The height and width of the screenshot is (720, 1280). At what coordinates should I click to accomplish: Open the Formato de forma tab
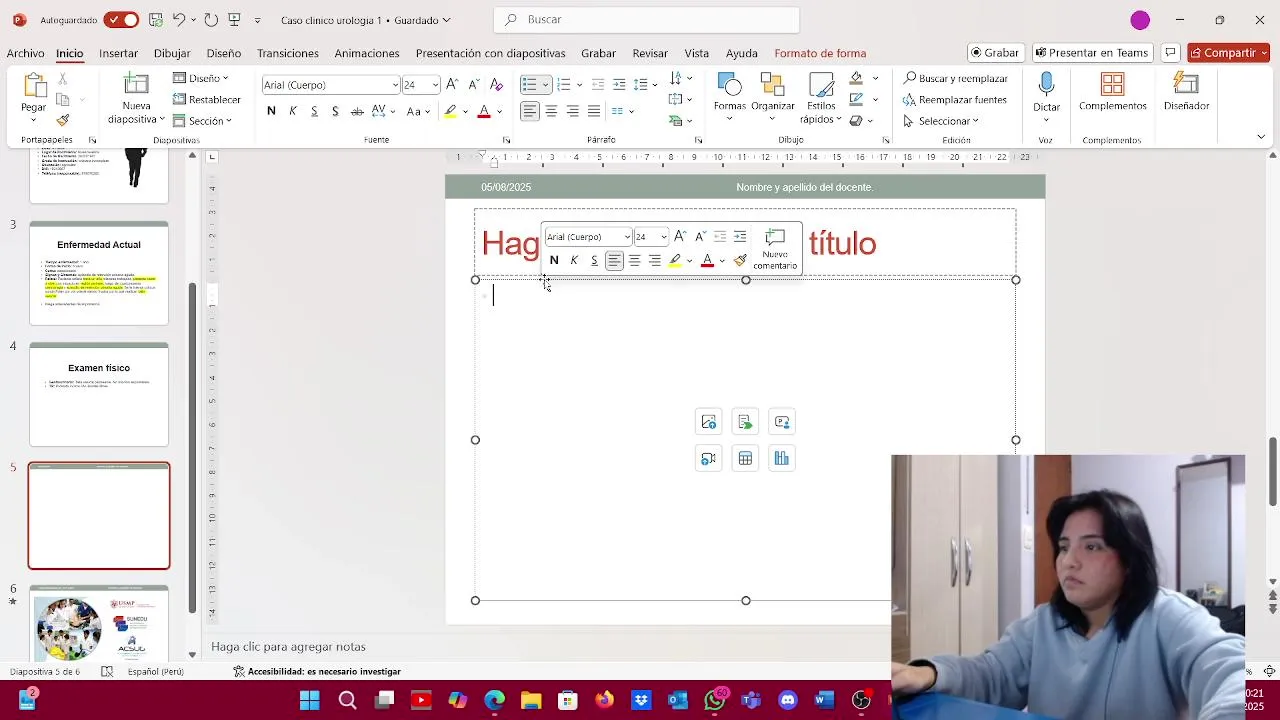[x=820, y=53]
